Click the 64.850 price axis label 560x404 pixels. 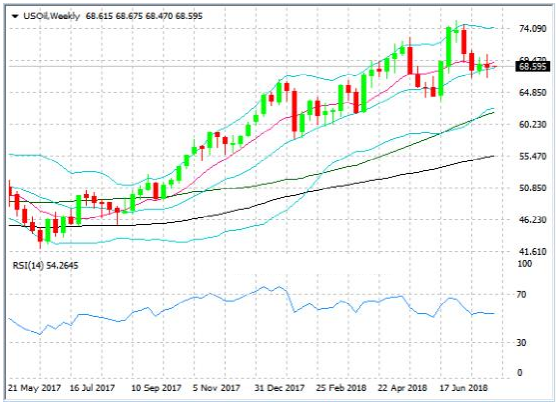pyautogui.click(x=532, y=93)
